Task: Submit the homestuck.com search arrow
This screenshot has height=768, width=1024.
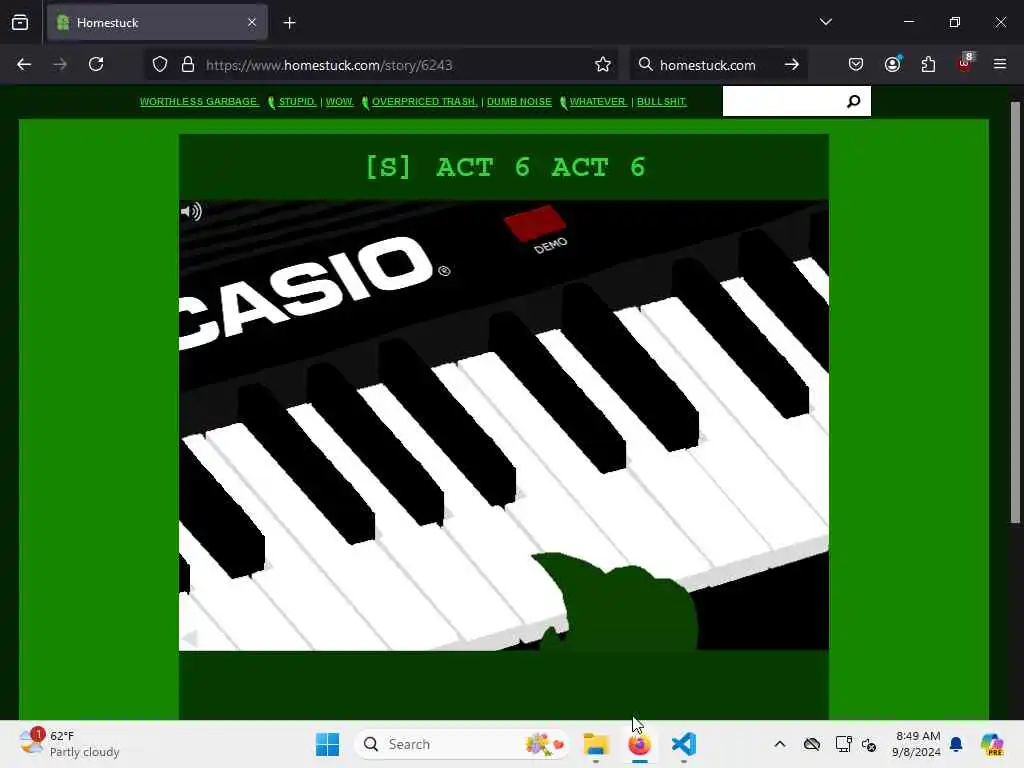Action: tap(792, 65)
